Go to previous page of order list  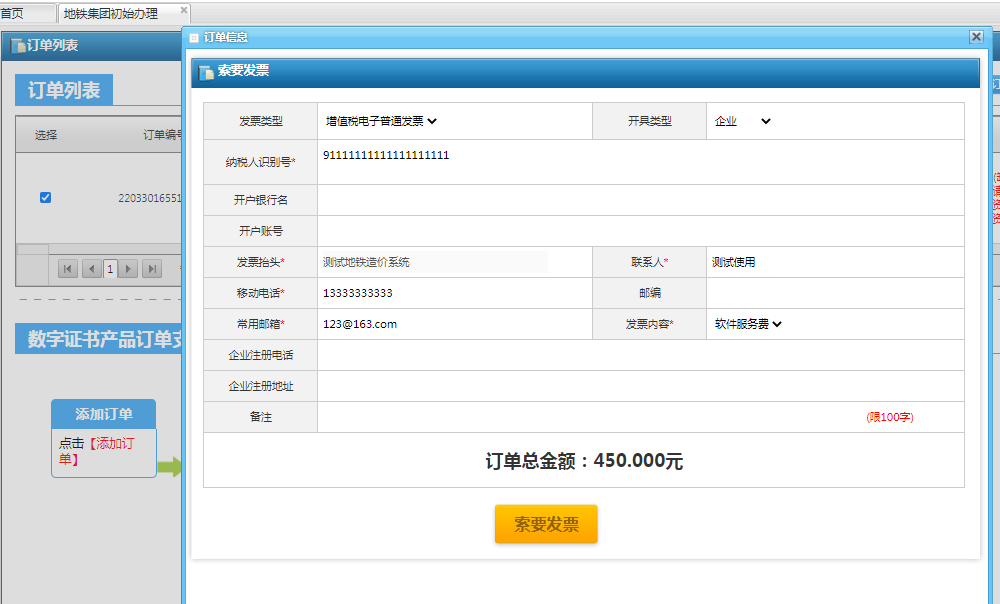pyautogui.click(x=90, y=268)
